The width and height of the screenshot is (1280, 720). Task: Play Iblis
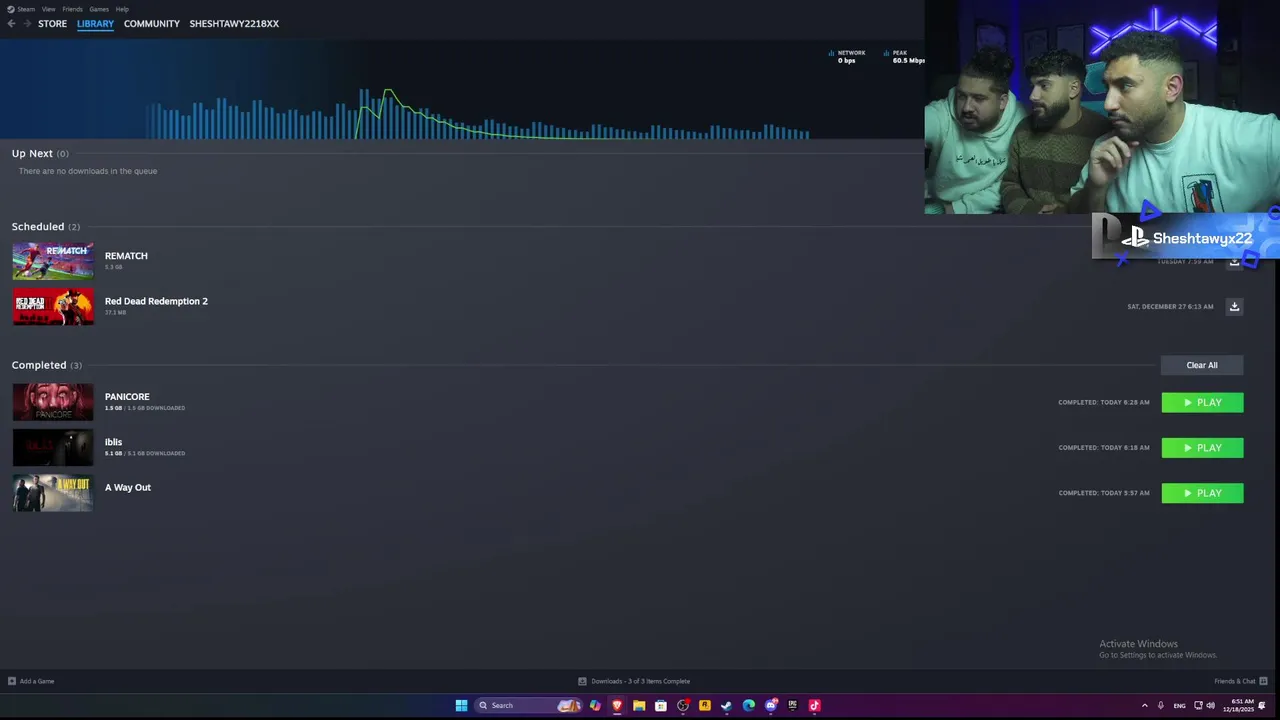[x=1202, y=448]
